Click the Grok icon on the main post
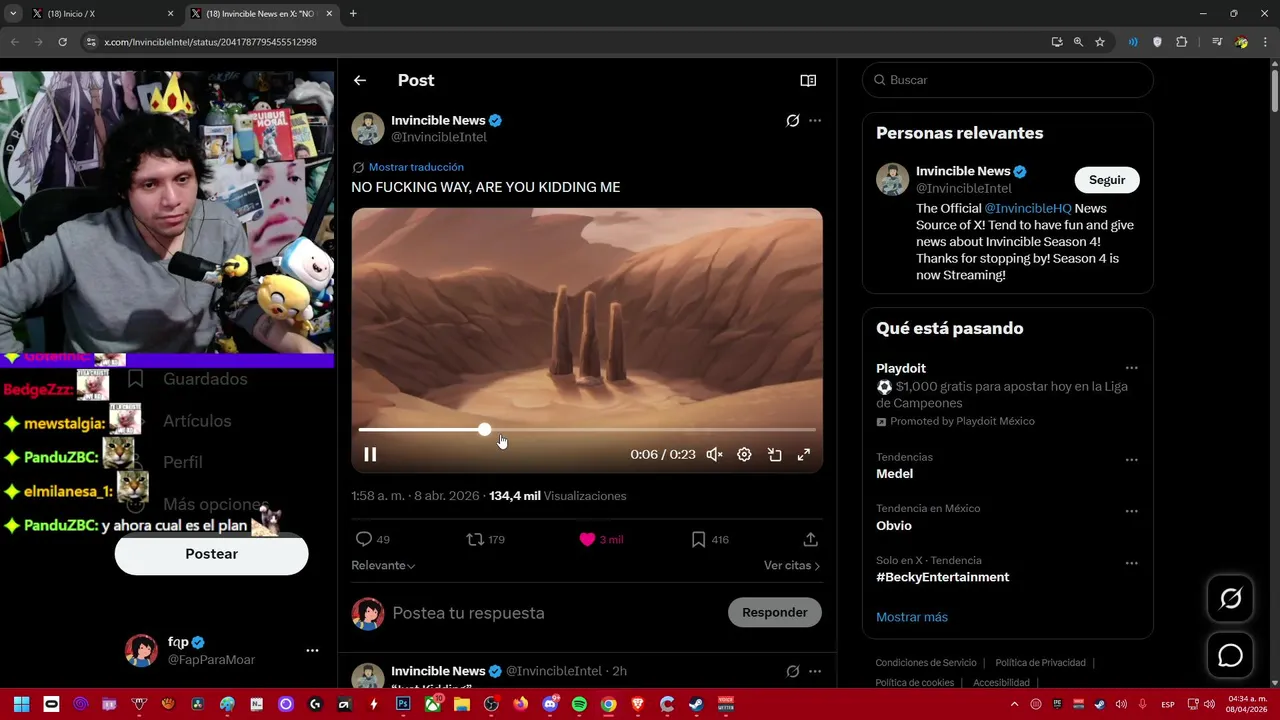The width and height of the screenshot is (1280, 720). (792, 121)
